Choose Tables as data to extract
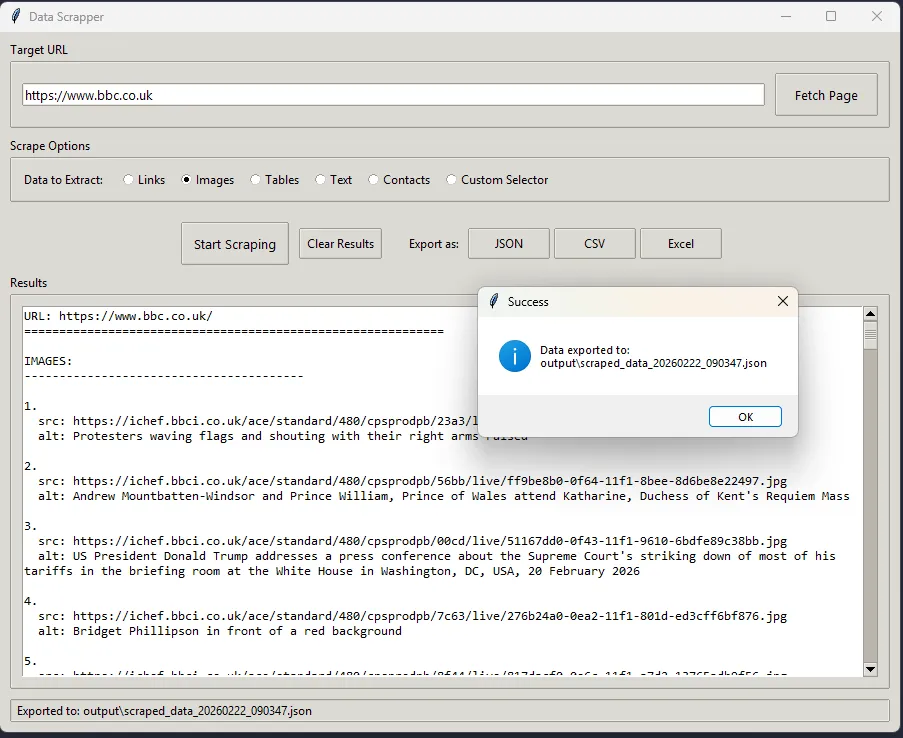This screenshot has width=903, height=738. coord(256,180)
